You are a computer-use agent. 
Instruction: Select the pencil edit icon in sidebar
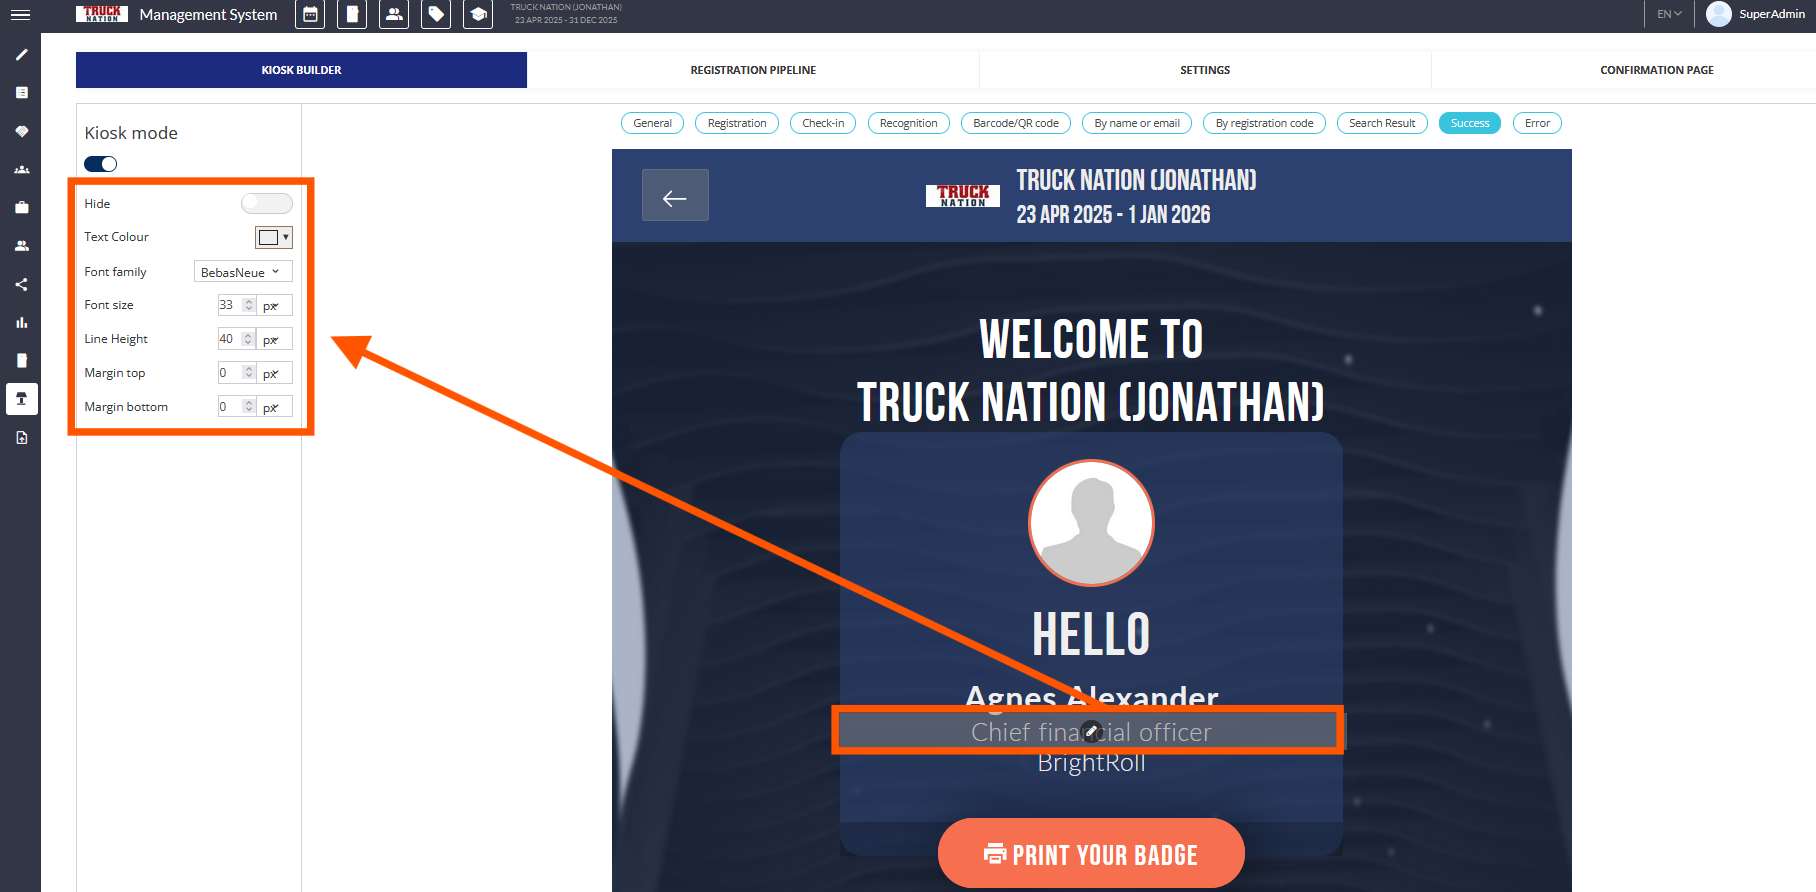coord(21,55)
